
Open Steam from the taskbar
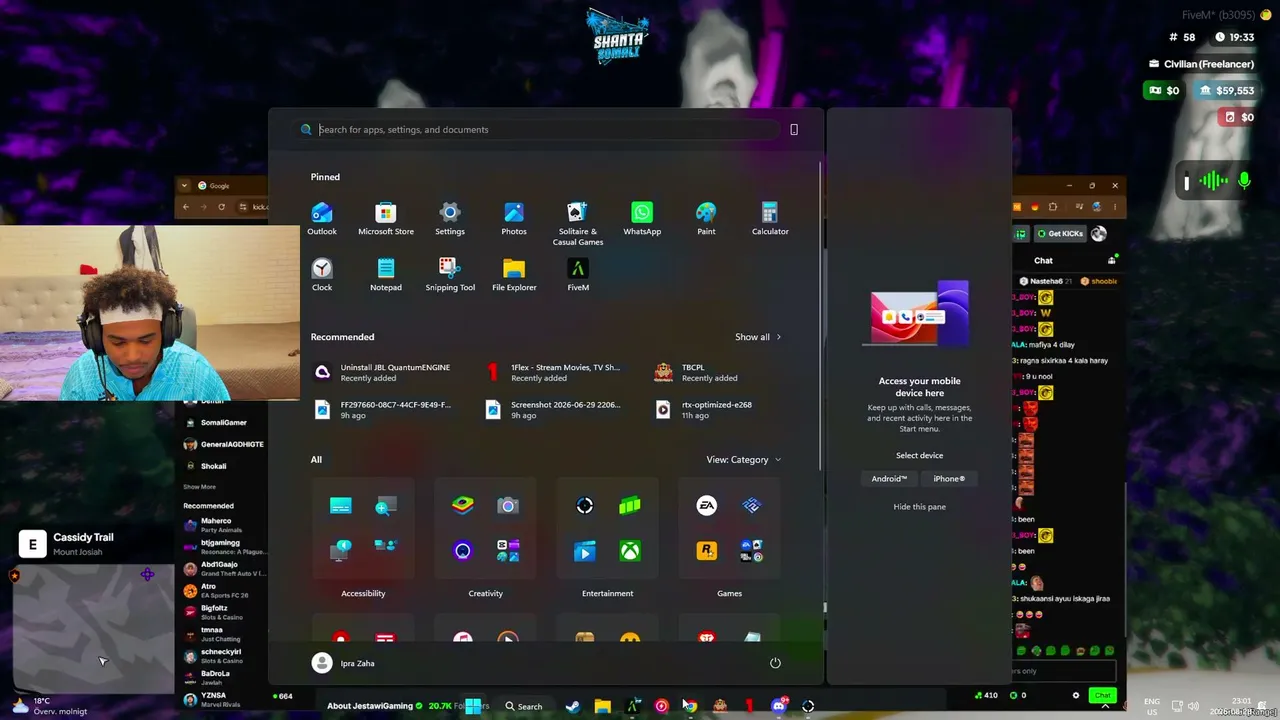pyautogui.click(x=573, y=706)
